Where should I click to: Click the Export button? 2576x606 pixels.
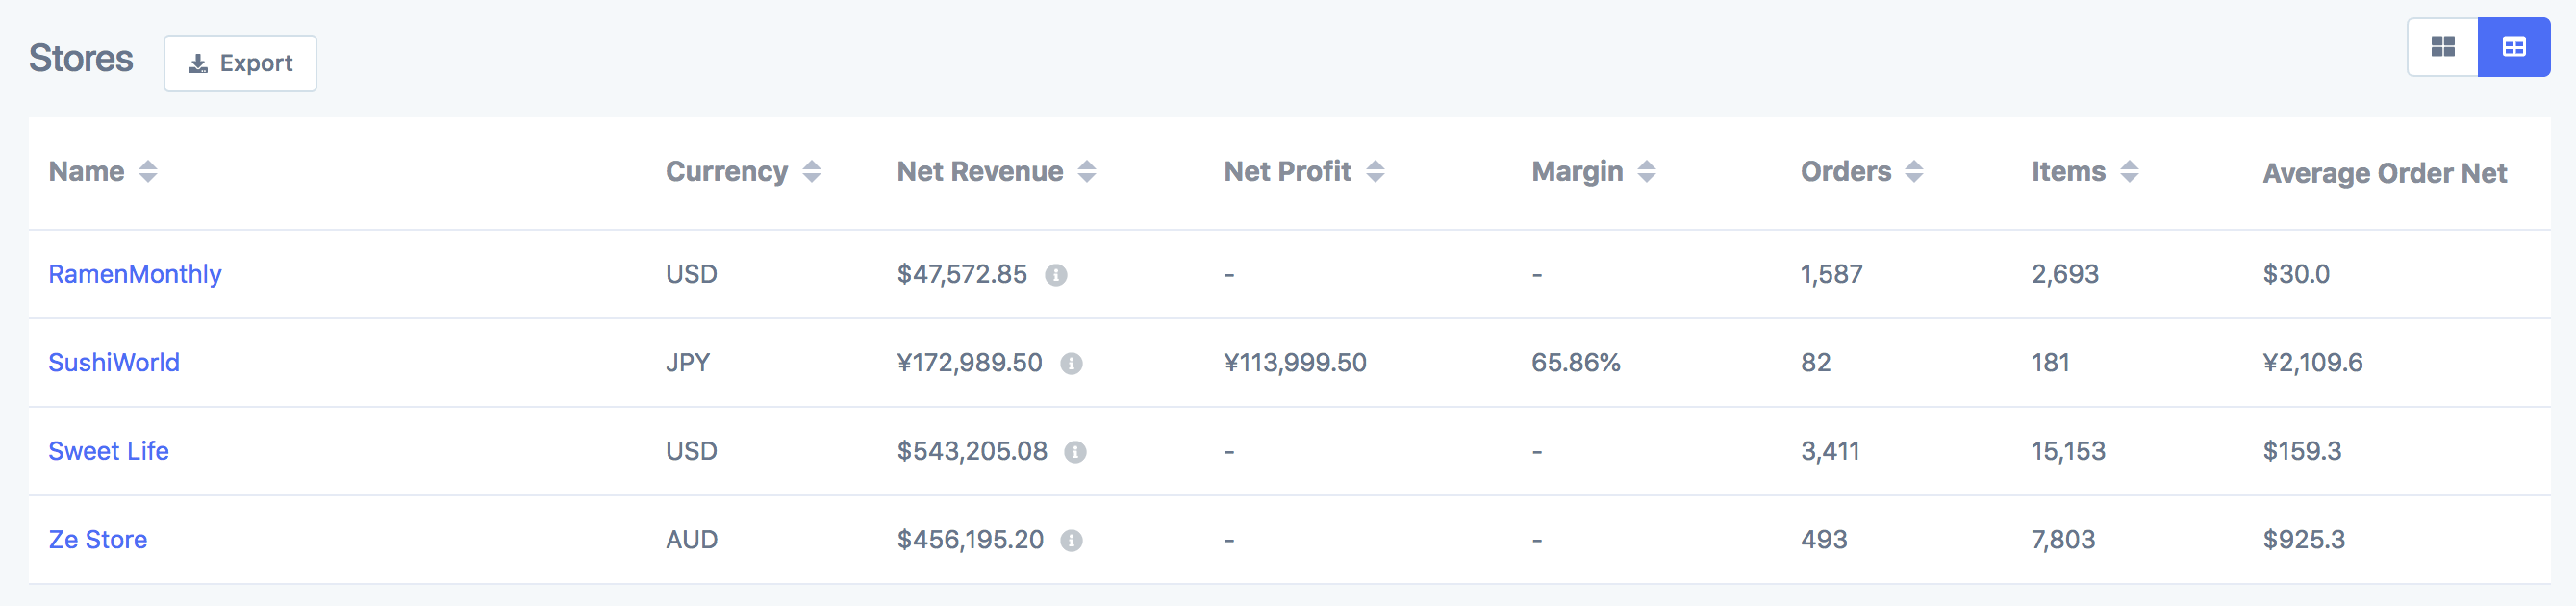[x=240, y=63]
